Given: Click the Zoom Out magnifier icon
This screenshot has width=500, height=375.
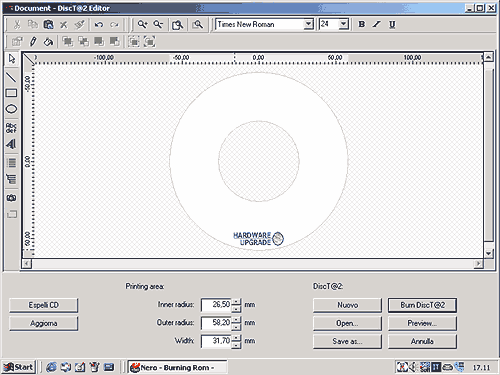Looking at the screenshot, I should tap(158, 25).
